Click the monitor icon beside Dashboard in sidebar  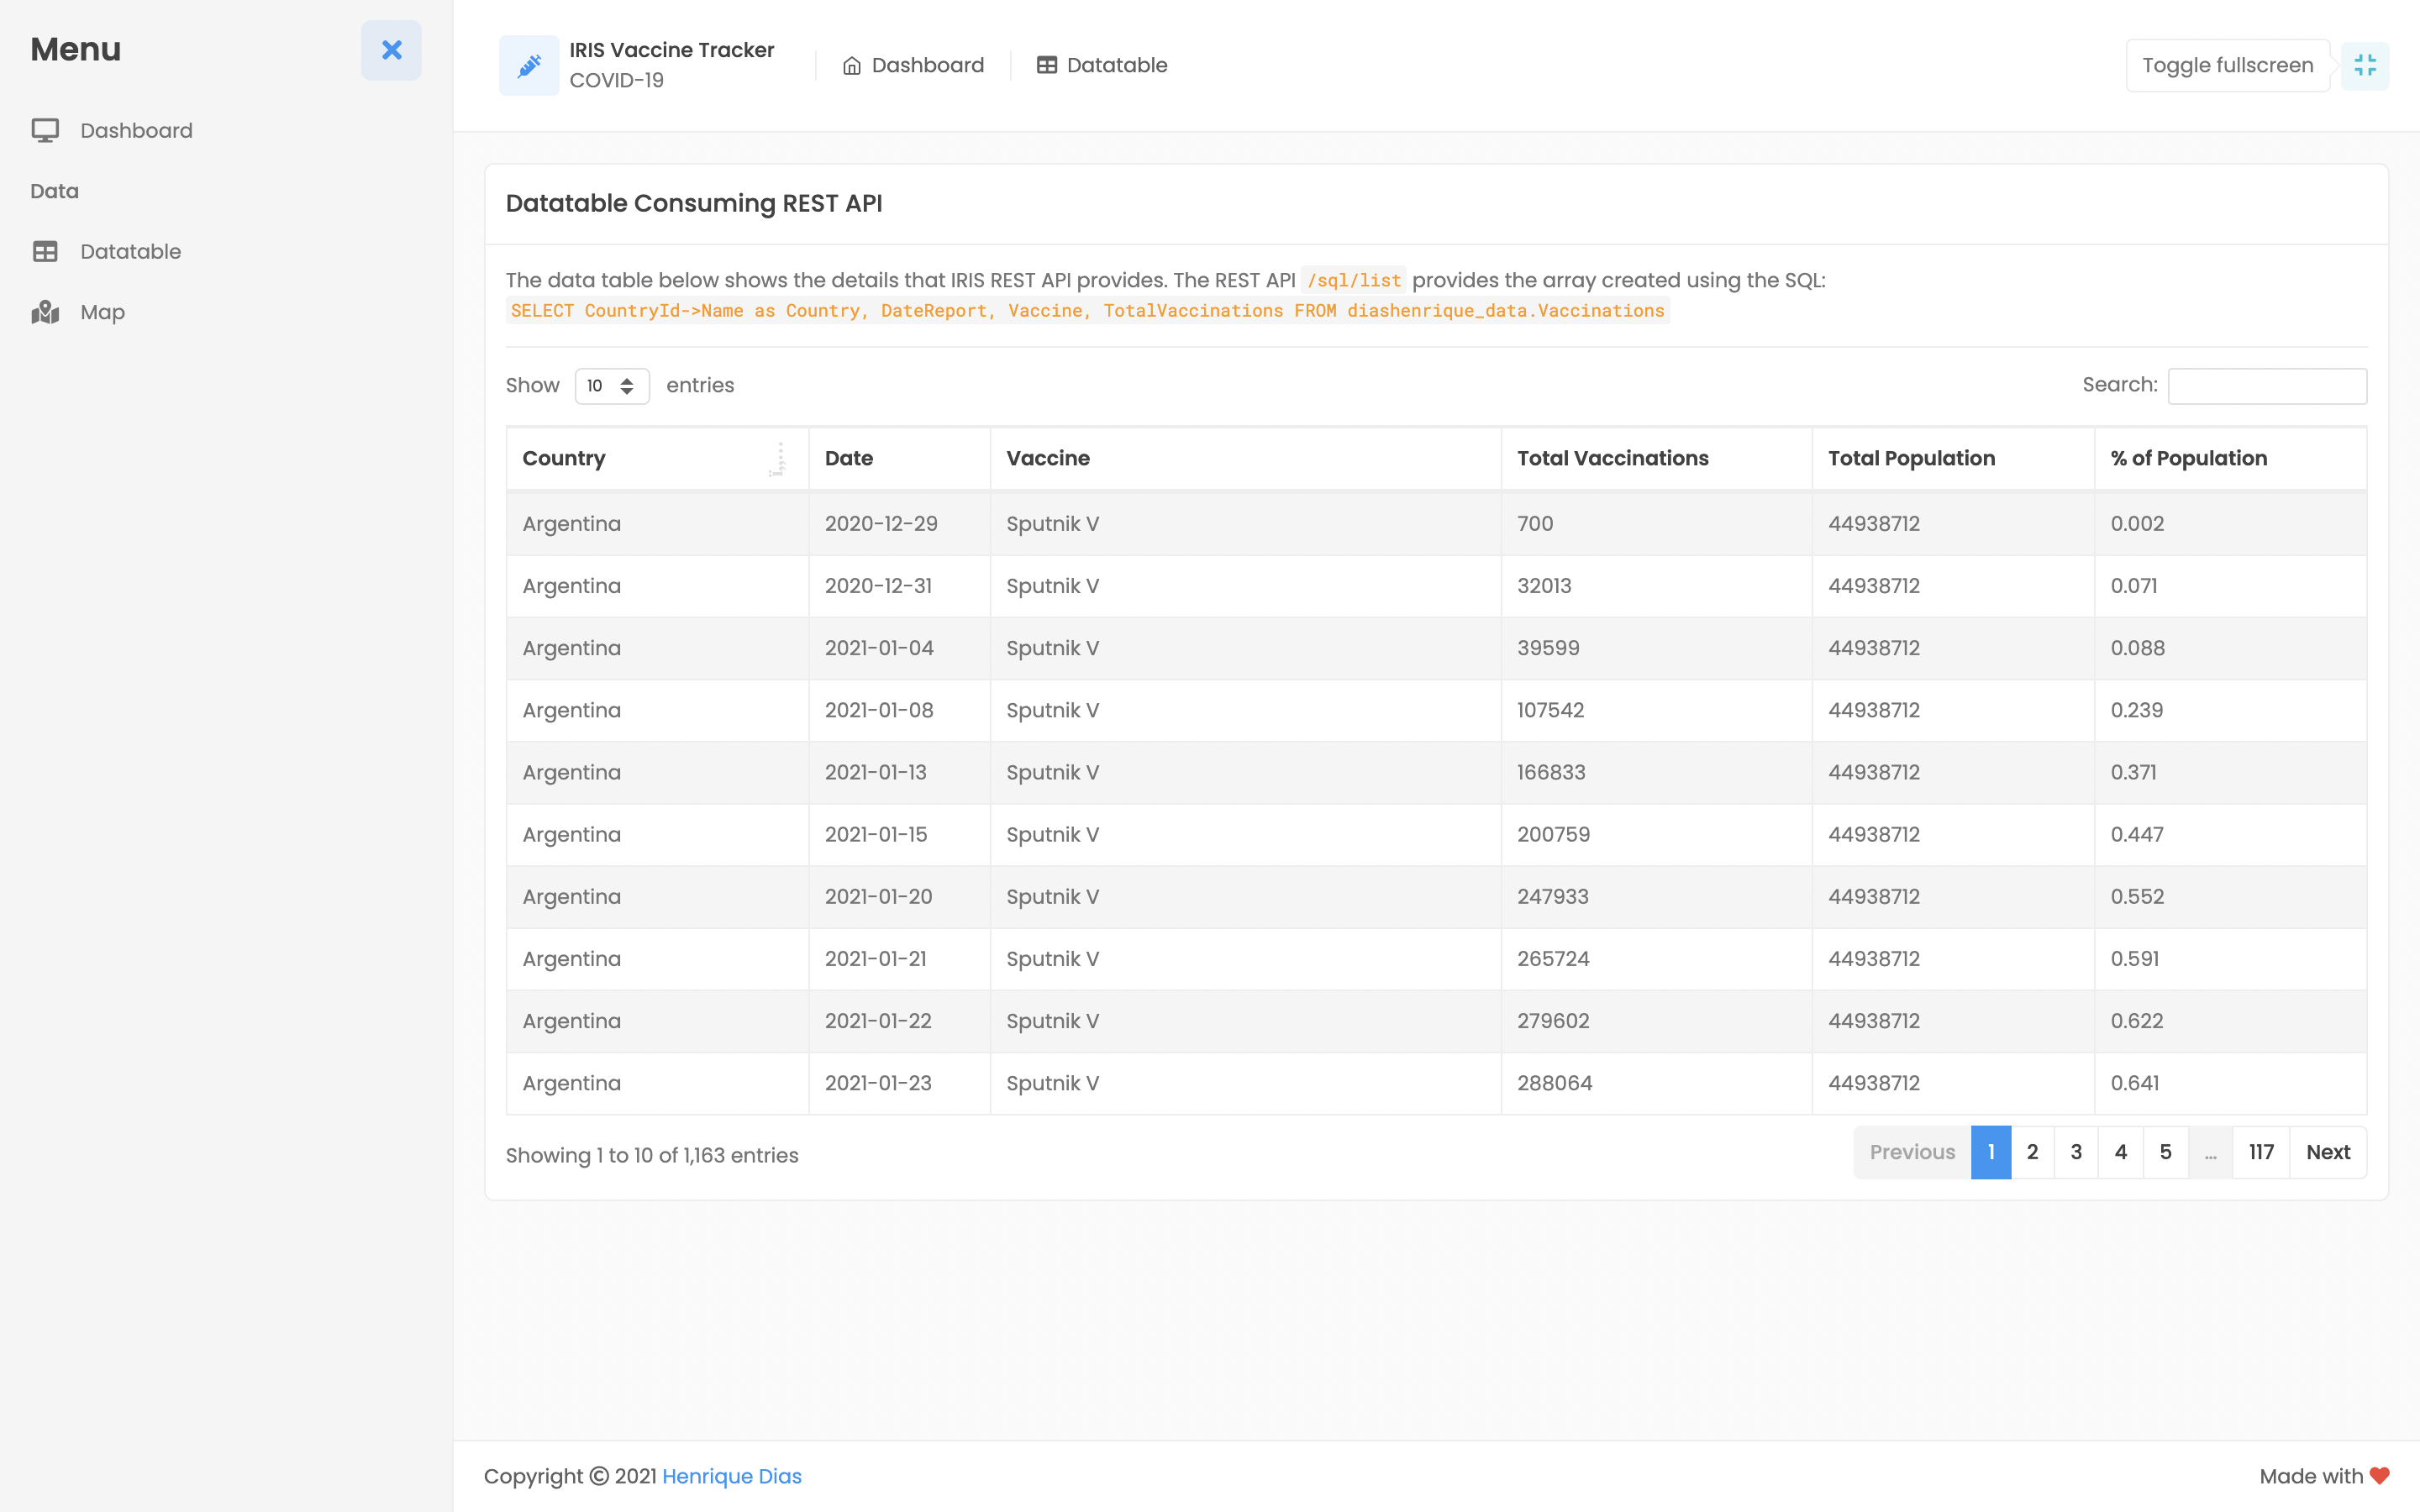pos(45,130)
